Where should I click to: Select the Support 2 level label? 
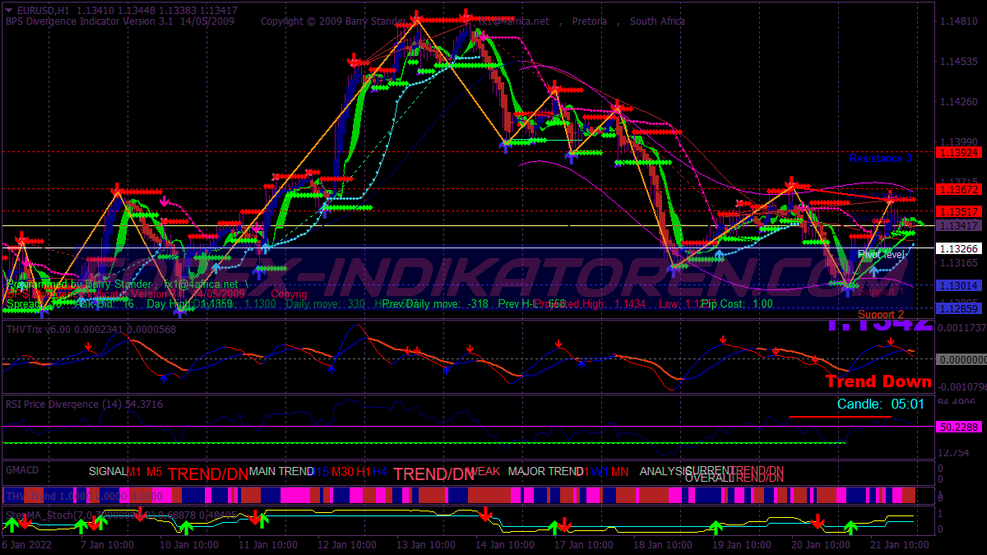coord(880,314)
